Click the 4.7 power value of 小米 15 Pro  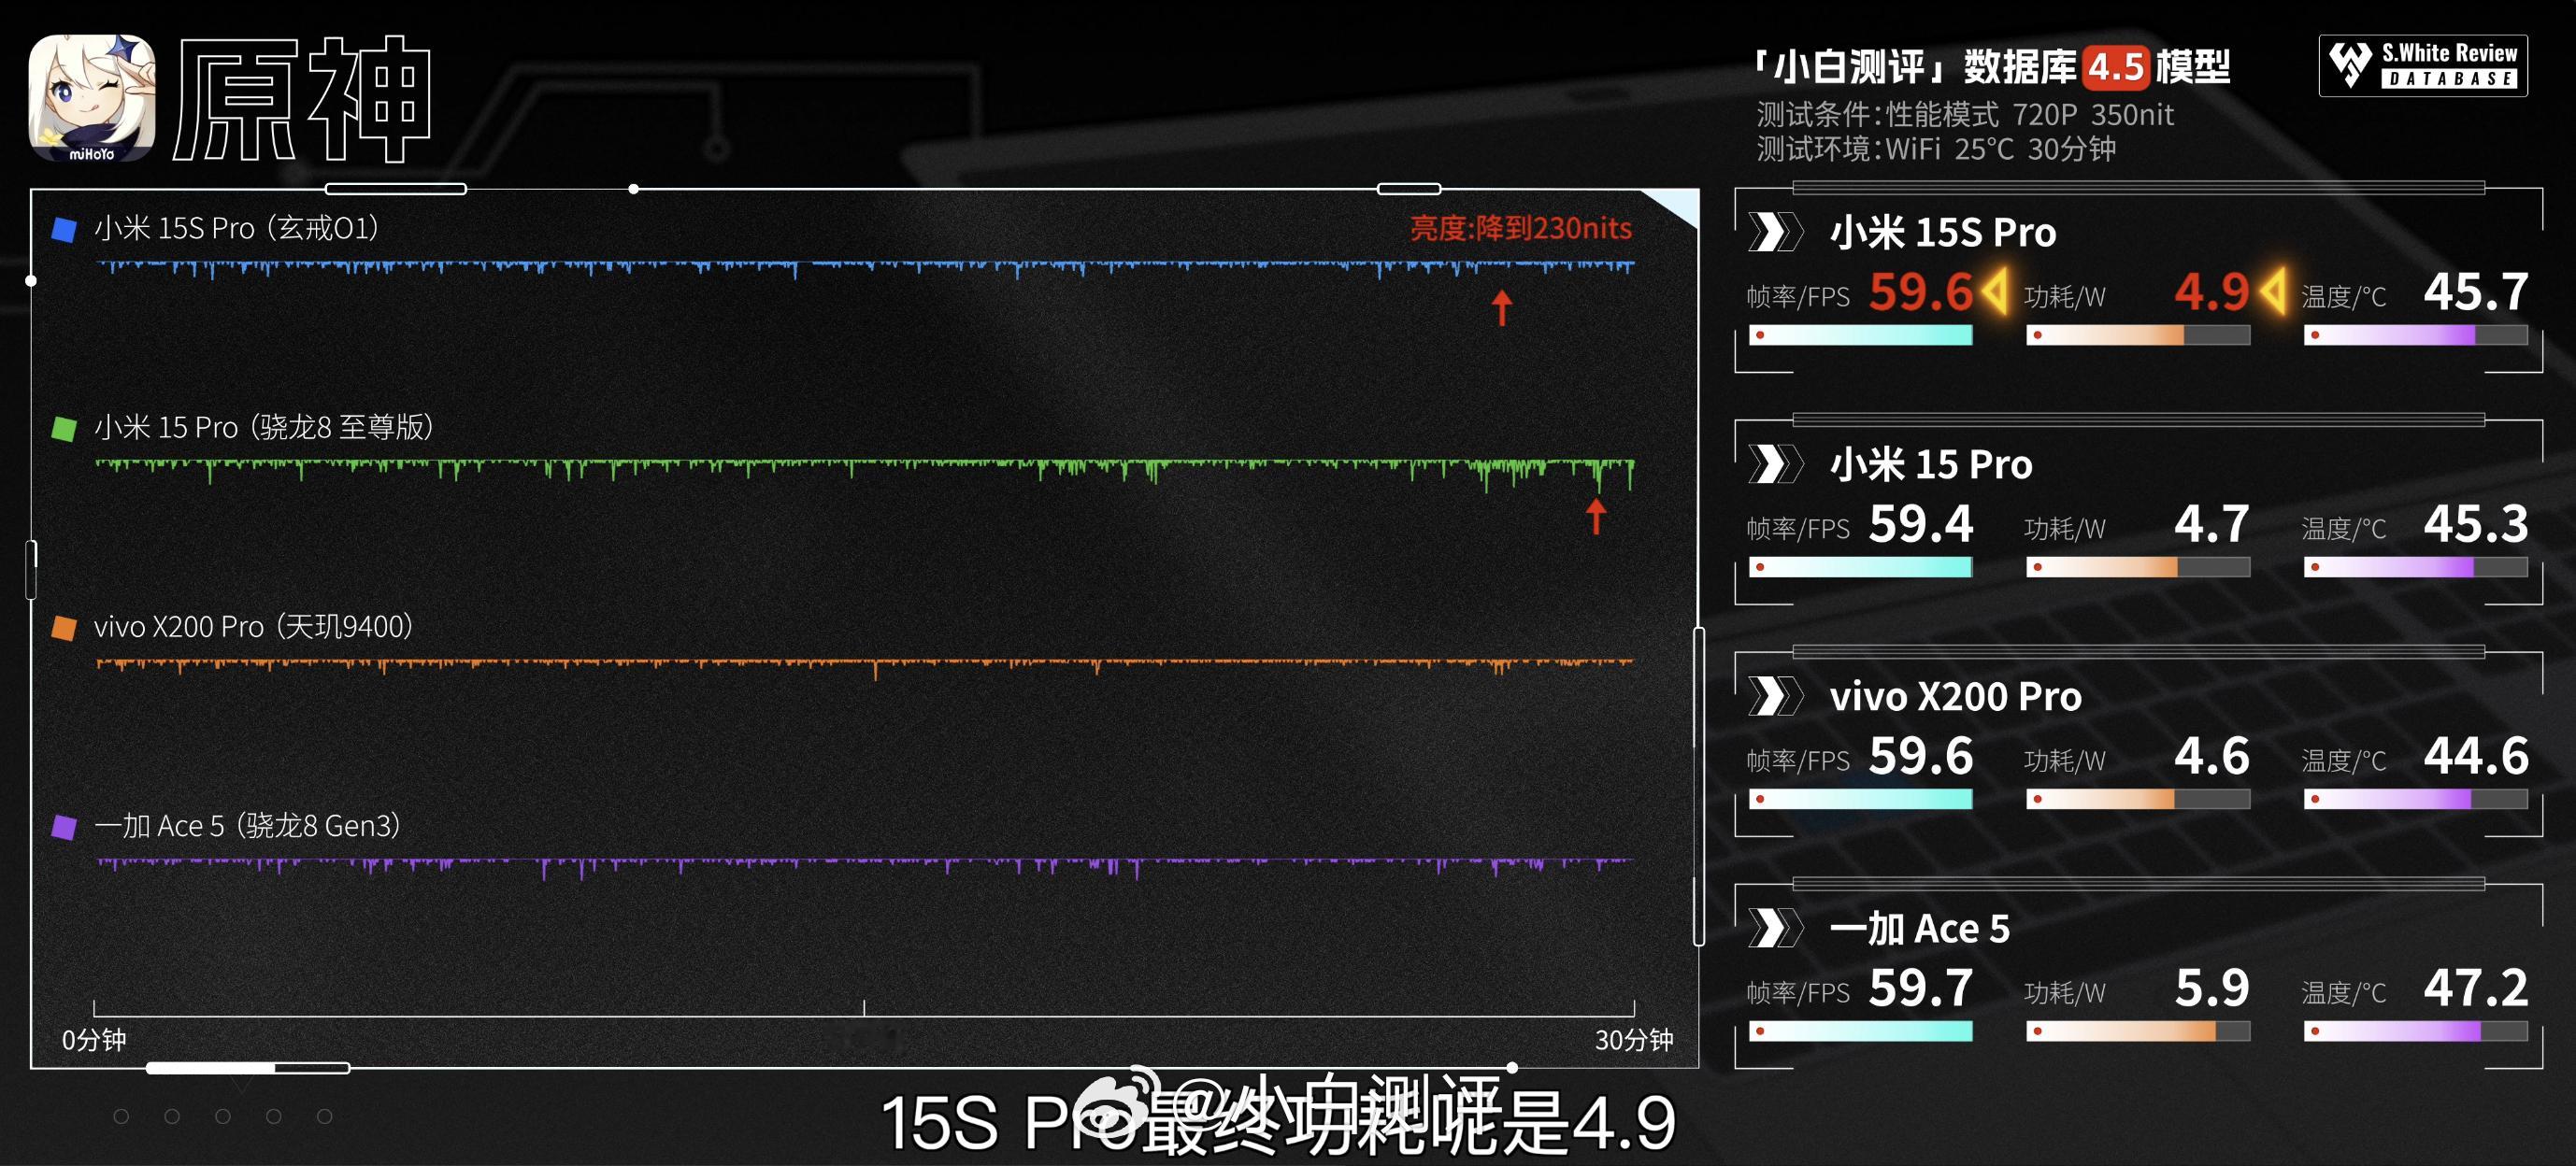tap(2212, 524)
